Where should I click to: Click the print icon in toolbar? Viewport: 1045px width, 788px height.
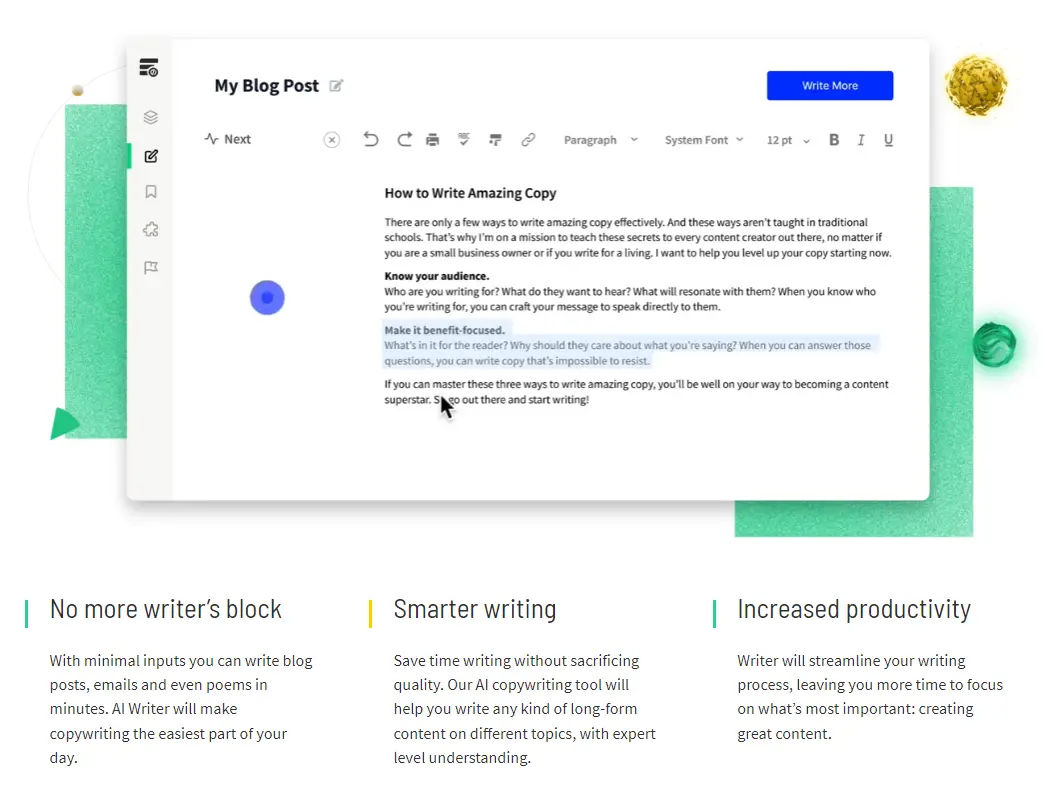pos(433,139)
